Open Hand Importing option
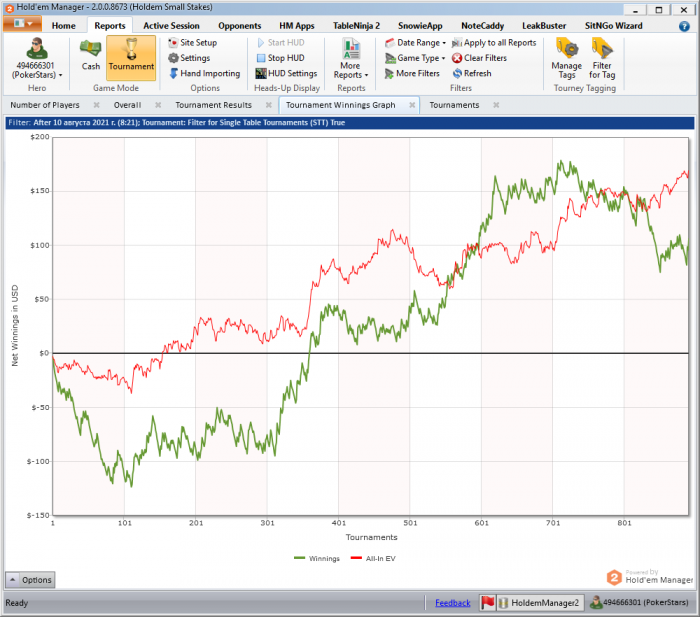The width and height of the screenshot is (700, 617). pos(204,73)
